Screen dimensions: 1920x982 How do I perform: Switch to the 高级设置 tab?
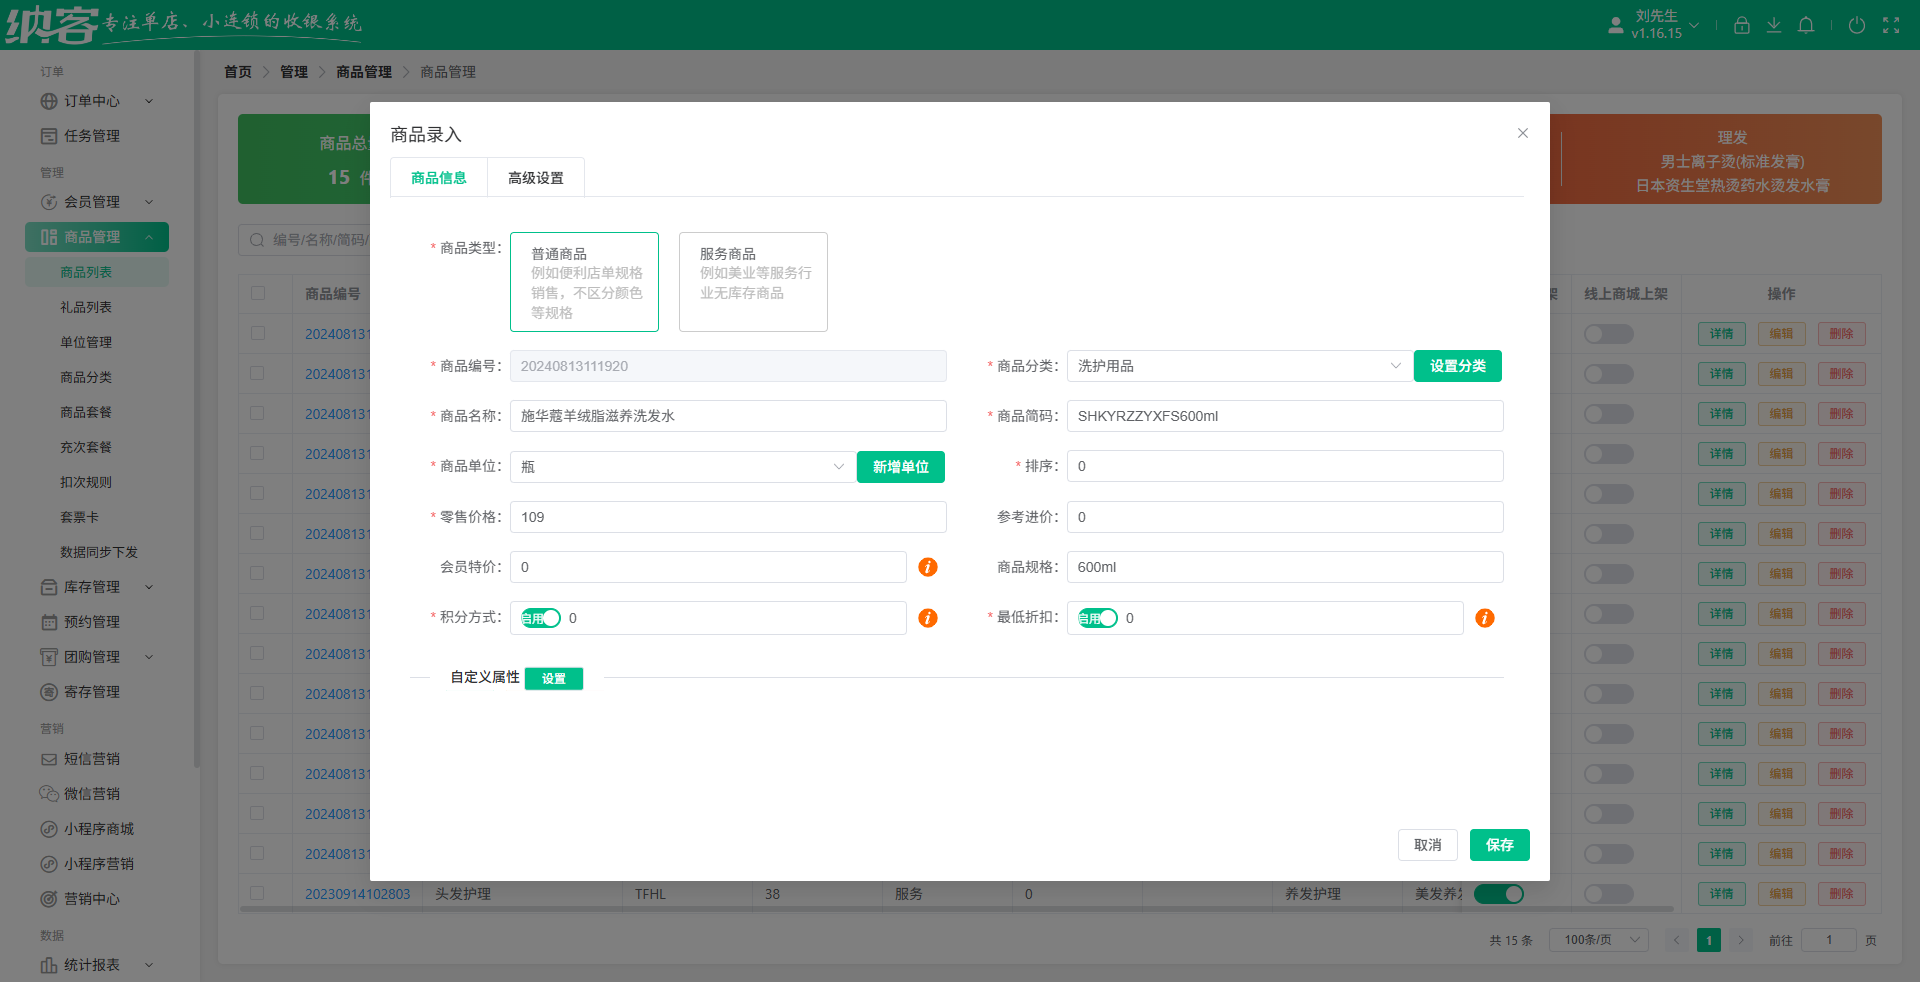[536, 178]
